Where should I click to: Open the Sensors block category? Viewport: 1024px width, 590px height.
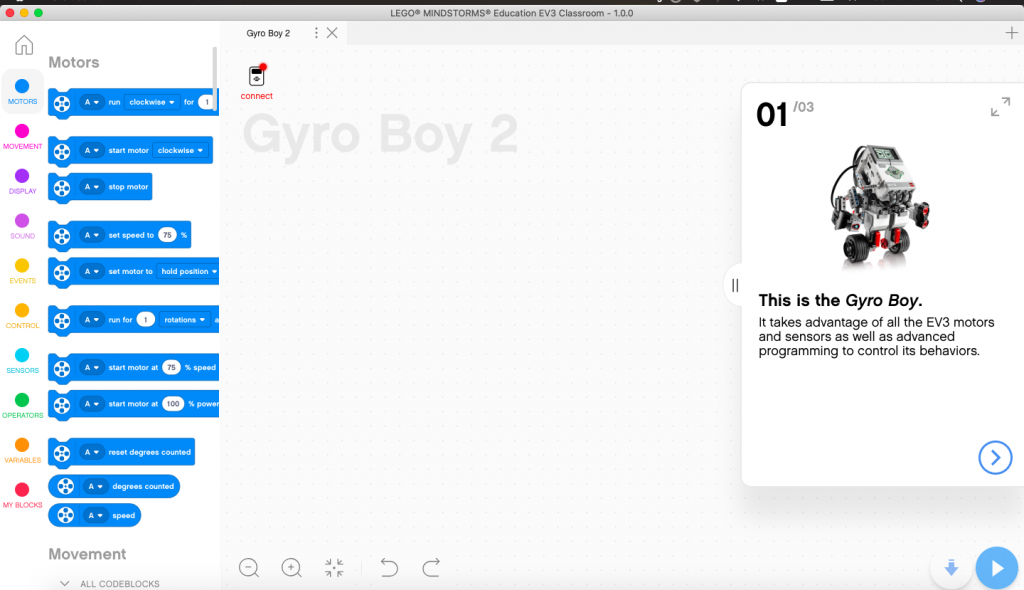(22, 357)
